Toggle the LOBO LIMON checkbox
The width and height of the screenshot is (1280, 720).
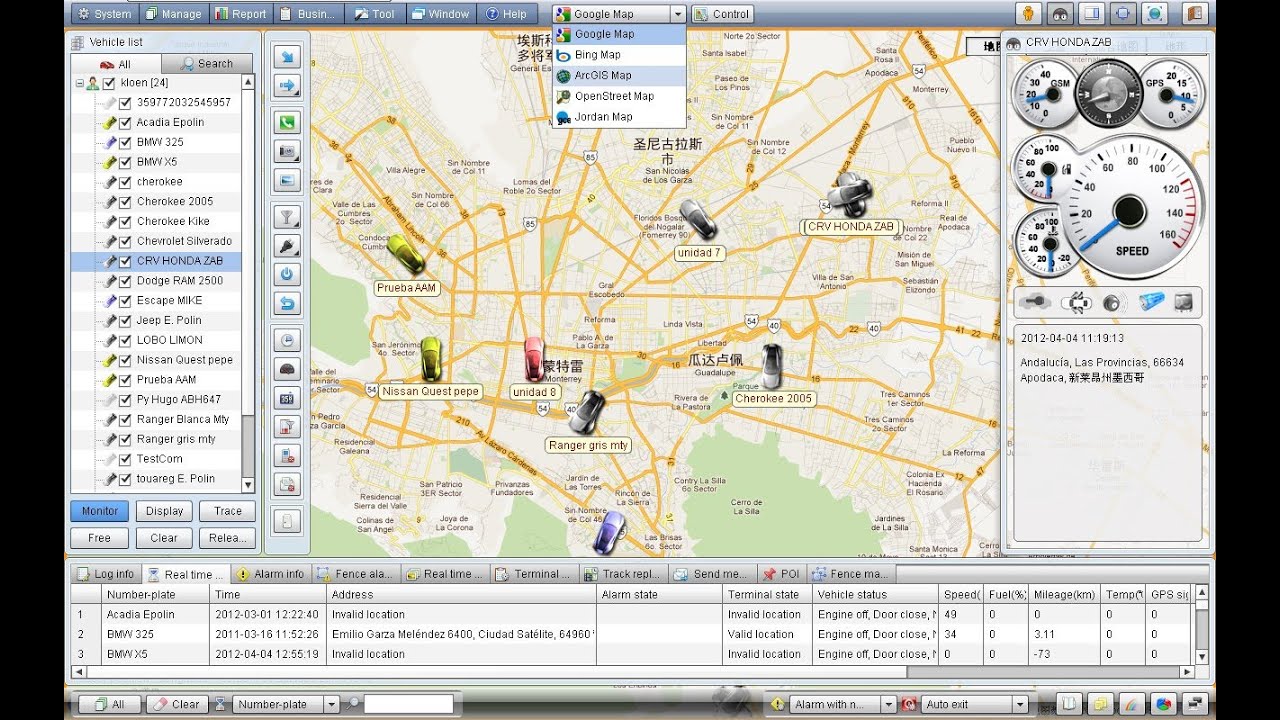125,340
